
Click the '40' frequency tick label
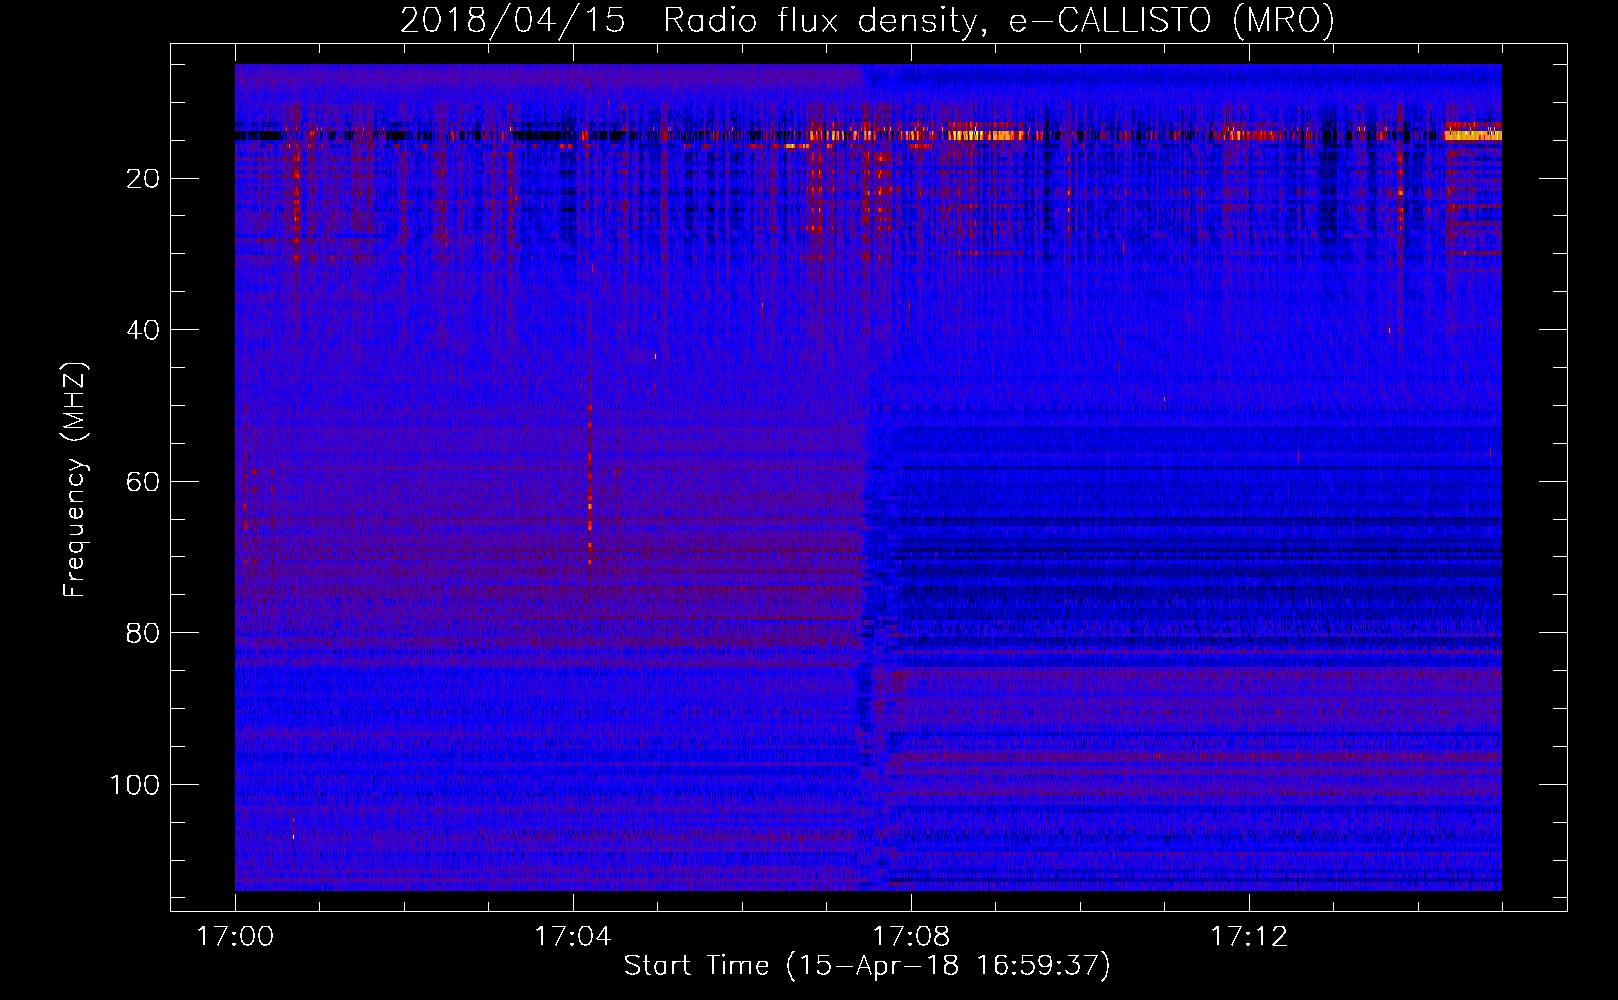click(143, 330)
